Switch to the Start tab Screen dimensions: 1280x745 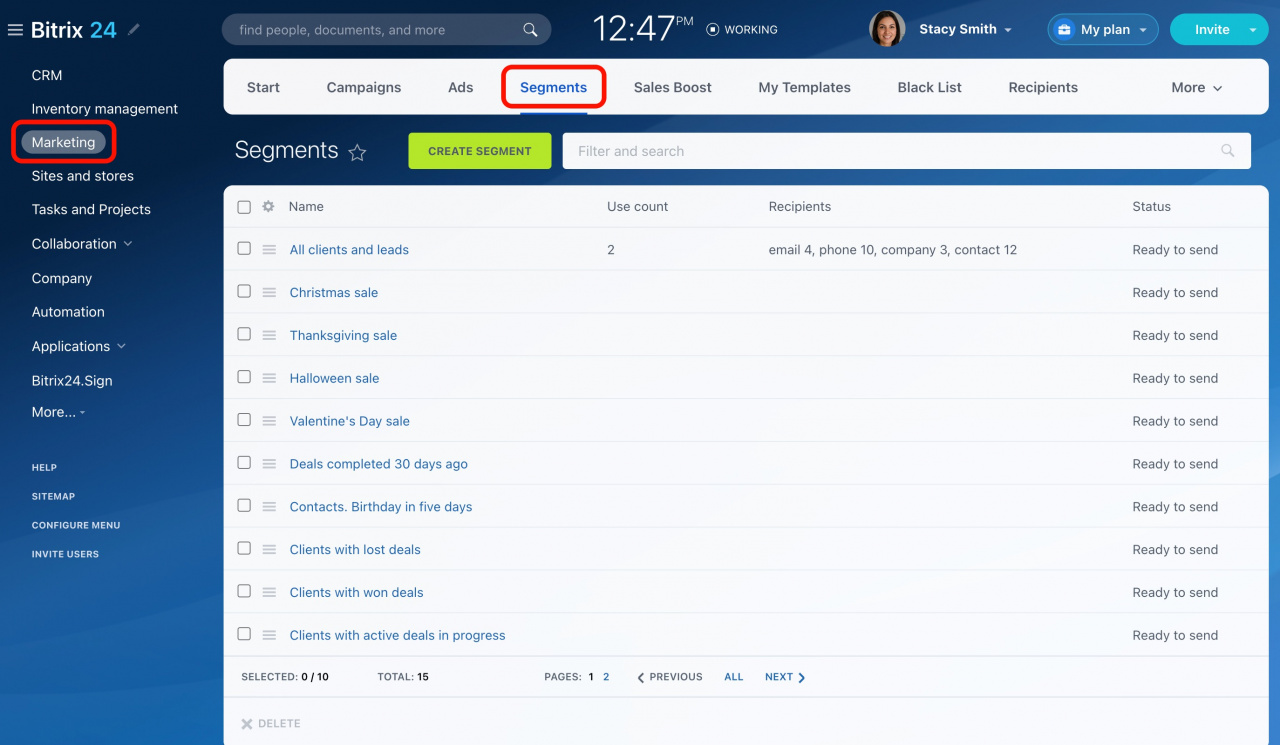(x=263, y=88)
